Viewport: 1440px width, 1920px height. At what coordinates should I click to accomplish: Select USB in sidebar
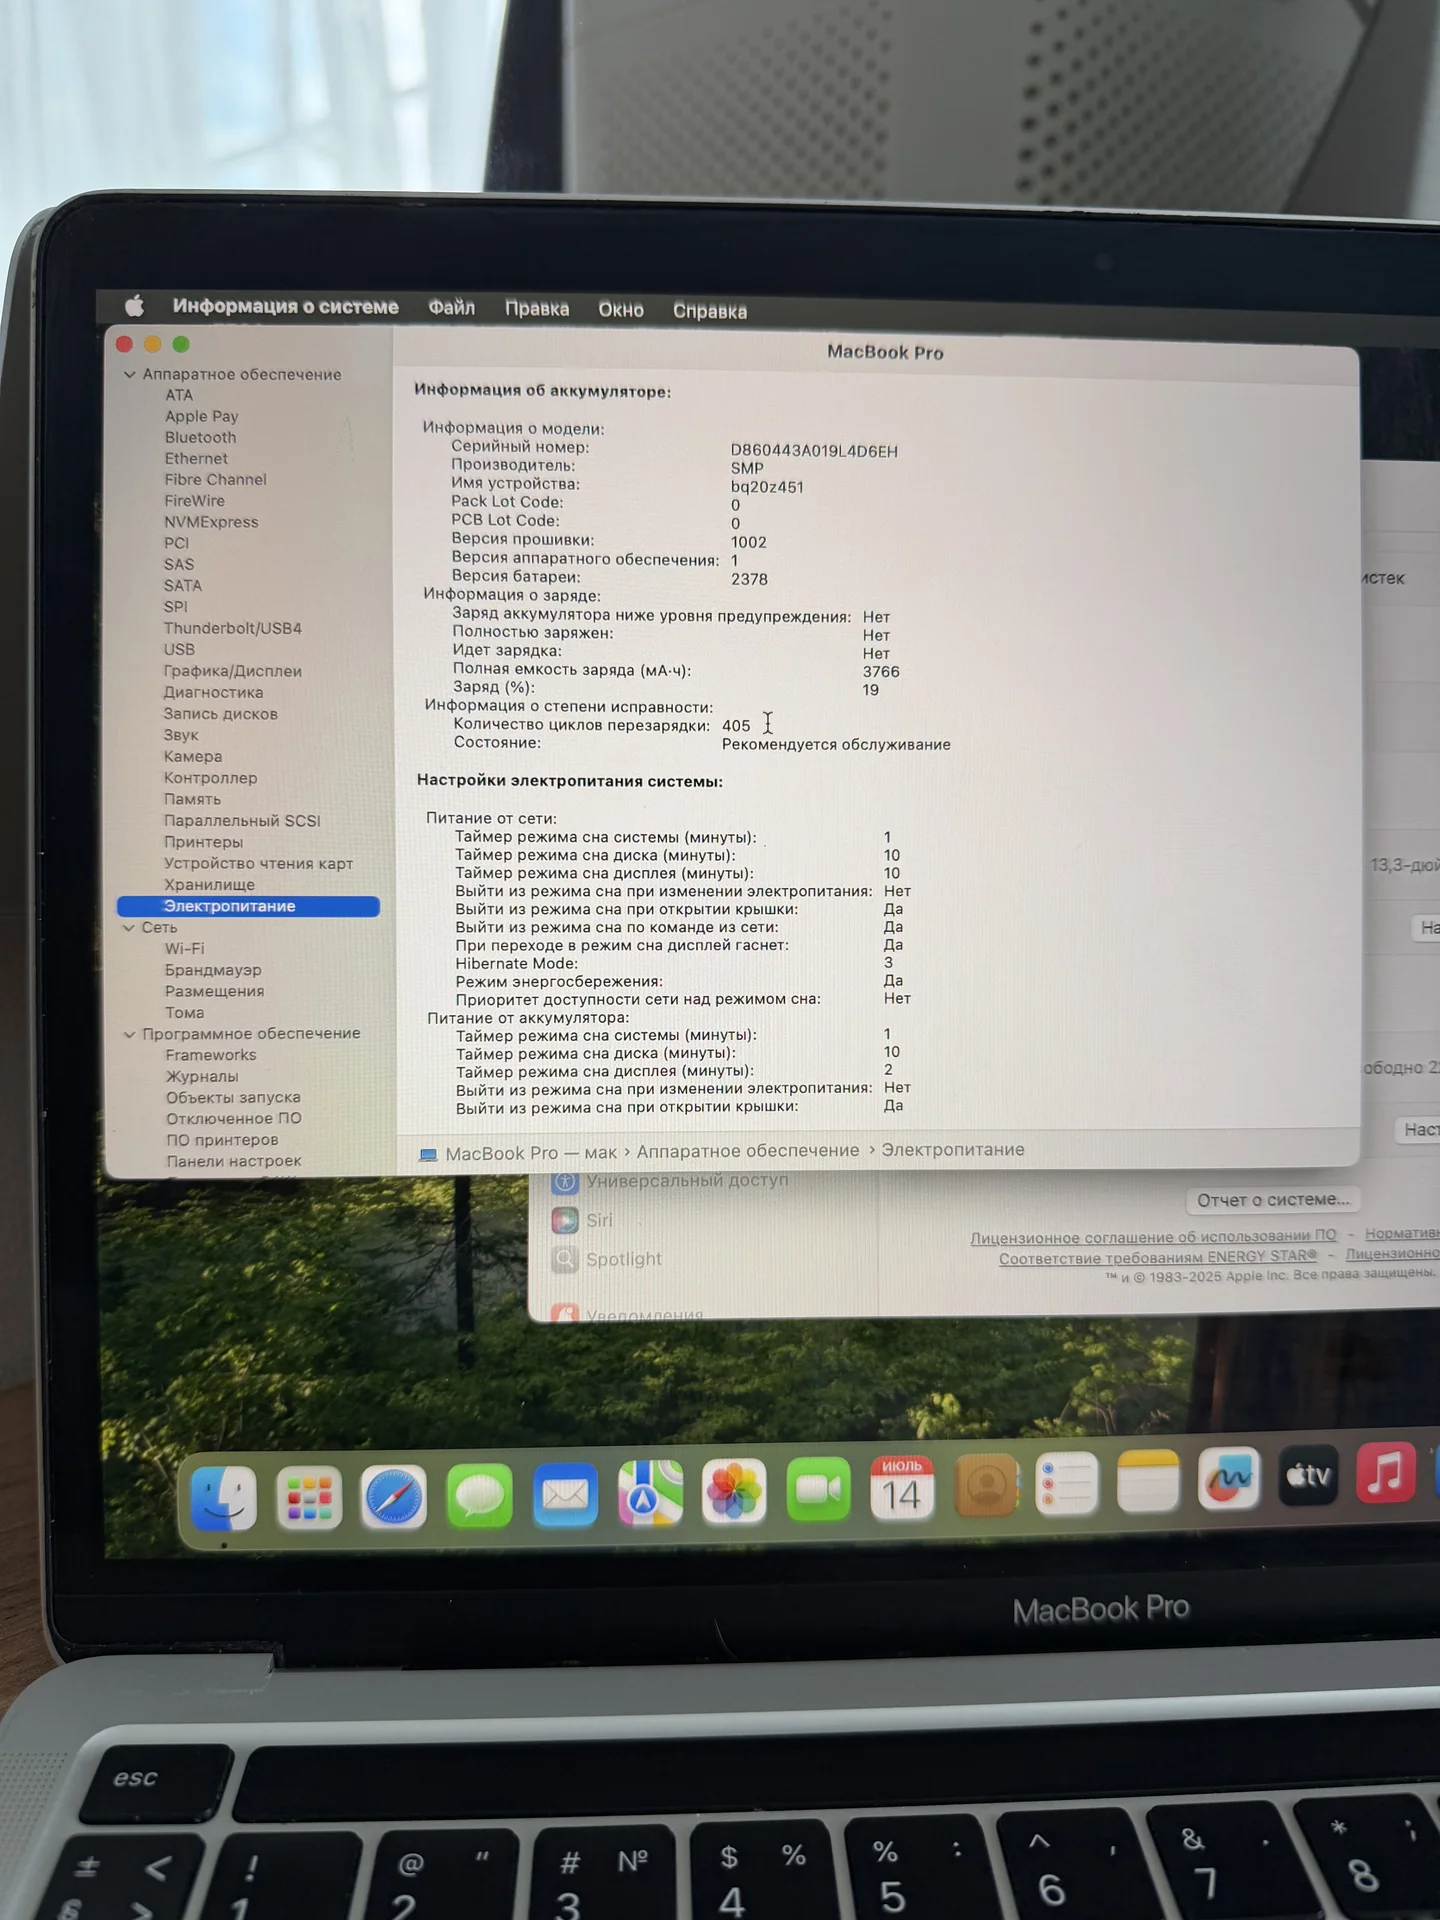click(x=179, y=649)
